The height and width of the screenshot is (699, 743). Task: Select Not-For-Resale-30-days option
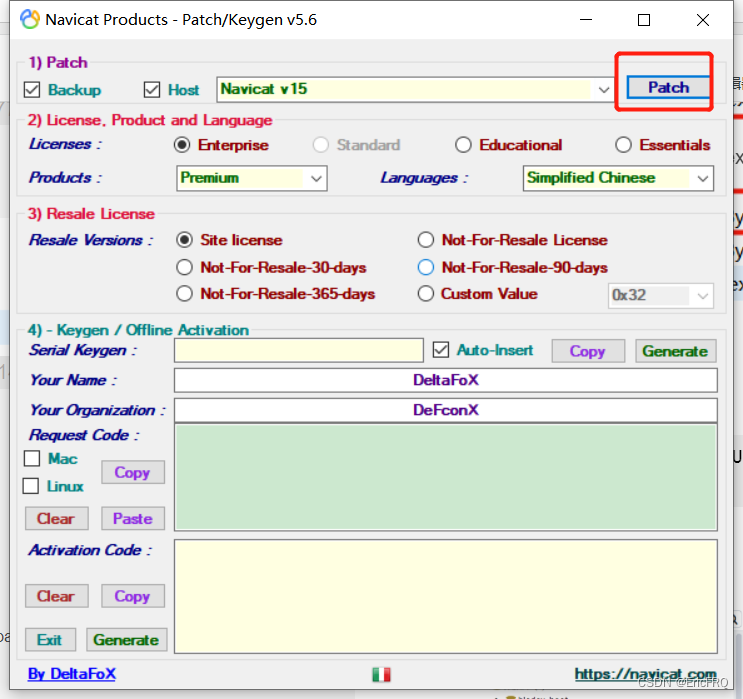[184, 267]
